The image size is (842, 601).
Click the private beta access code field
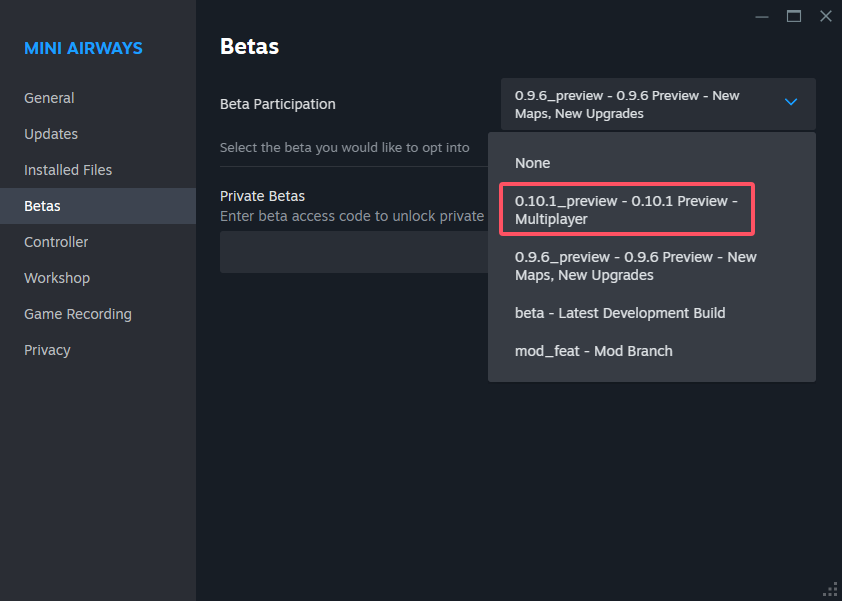tap(350, 250)
